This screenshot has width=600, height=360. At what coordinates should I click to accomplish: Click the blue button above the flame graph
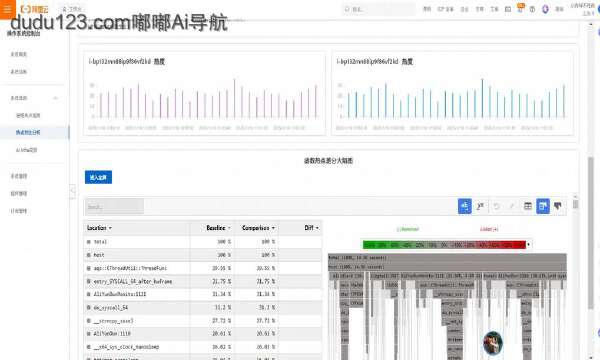98,177
